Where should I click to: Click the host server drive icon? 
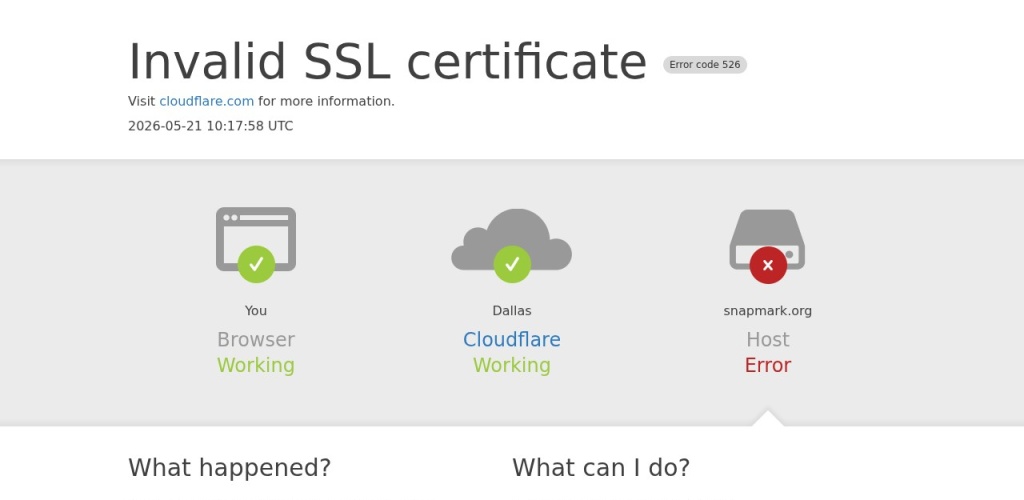click(767, 239)
